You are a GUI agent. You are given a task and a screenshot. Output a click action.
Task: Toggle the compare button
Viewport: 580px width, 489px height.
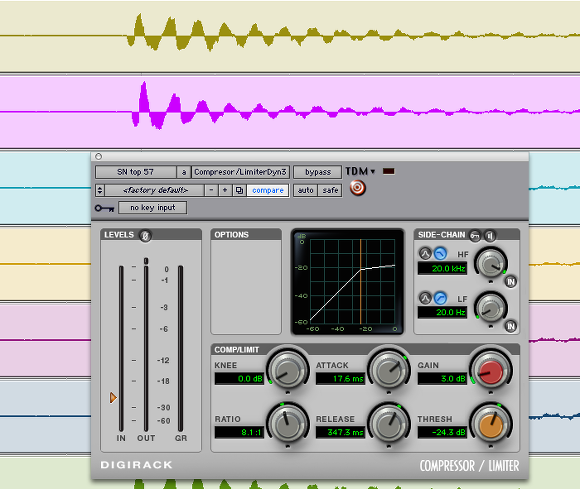tap(268, 190)
